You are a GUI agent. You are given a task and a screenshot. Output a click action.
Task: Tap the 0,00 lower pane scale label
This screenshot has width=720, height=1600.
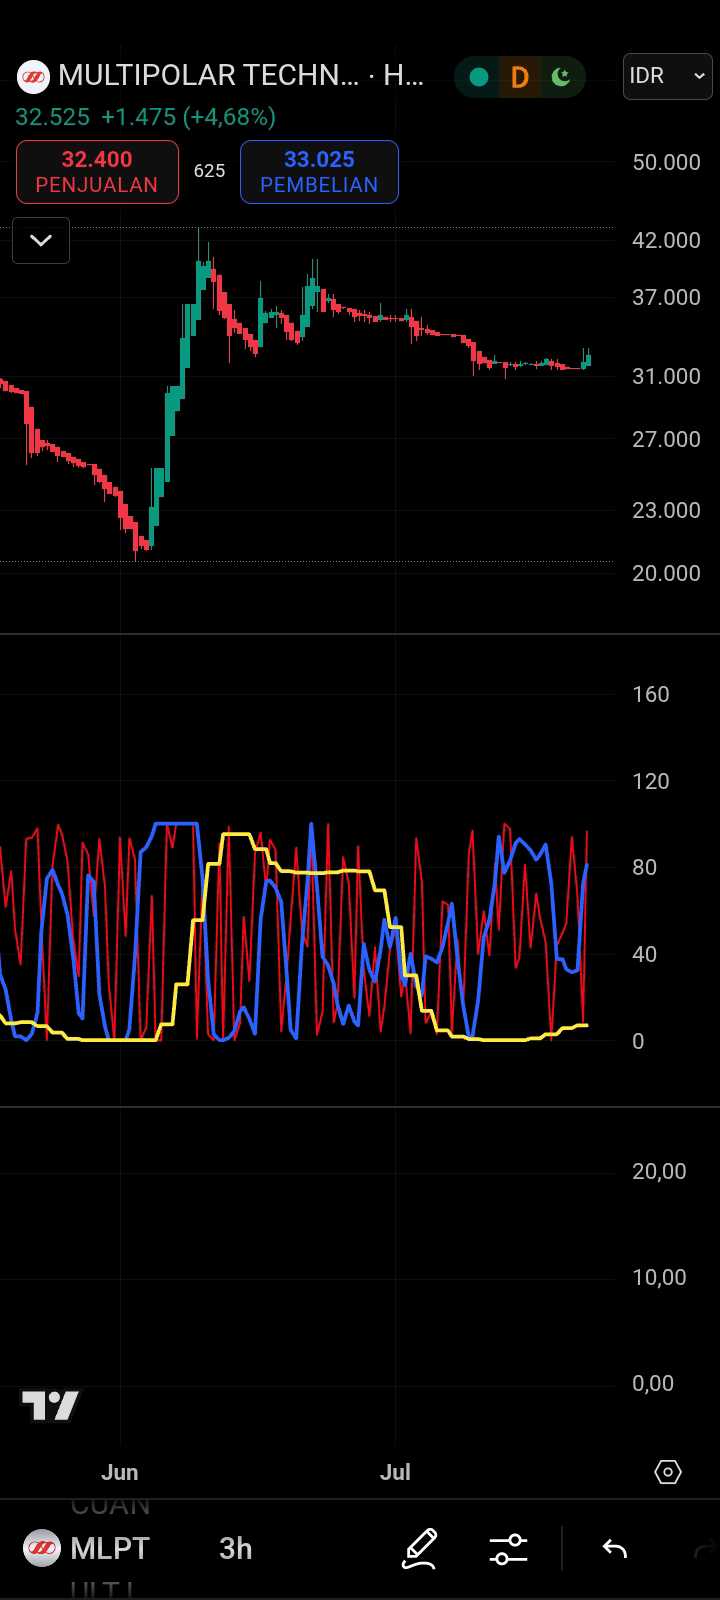[653, 1383]
